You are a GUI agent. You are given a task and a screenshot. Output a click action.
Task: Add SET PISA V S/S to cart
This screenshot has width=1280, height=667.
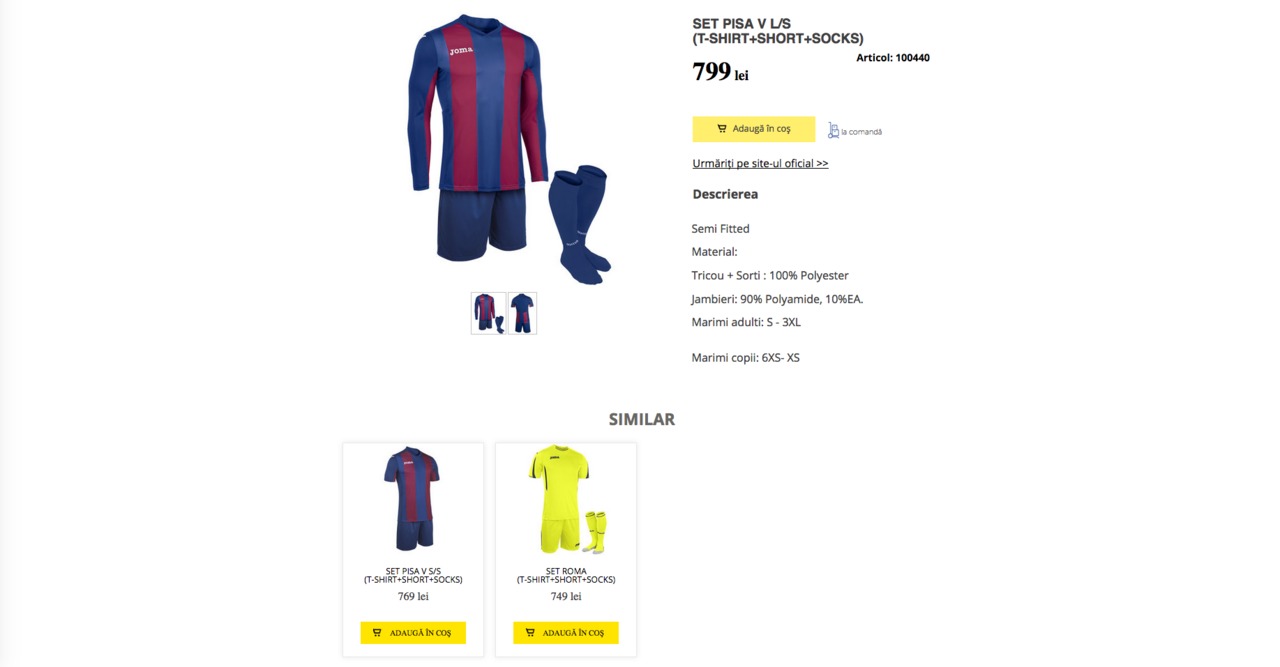413,633
